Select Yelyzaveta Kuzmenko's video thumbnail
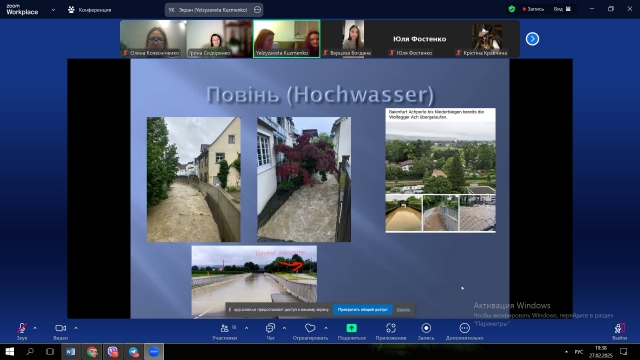 (x=287, y=39)
